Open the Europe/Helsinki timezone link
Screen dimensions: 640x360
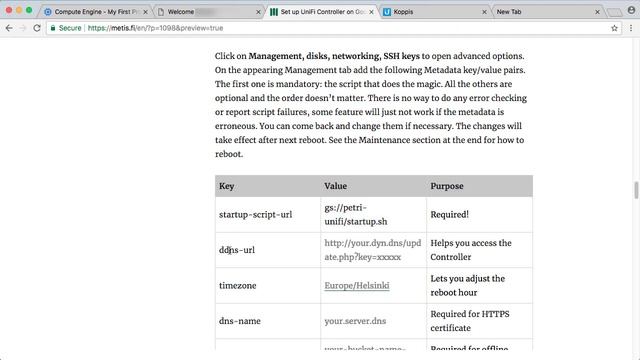tap(357, 285)
